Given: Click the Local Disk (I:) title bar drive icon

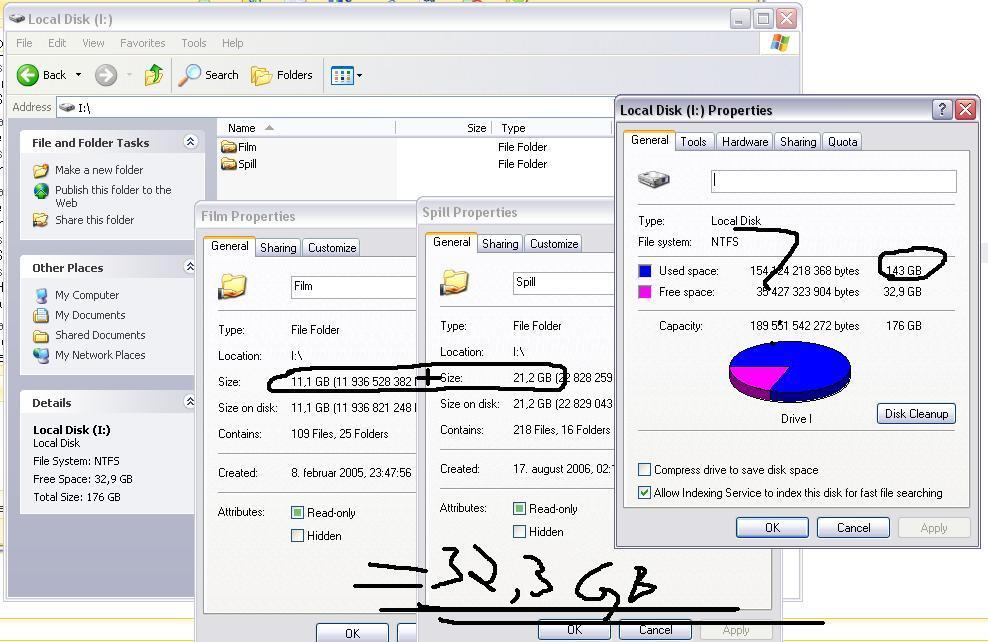Looking at the screenshot, I should [17, 19].
